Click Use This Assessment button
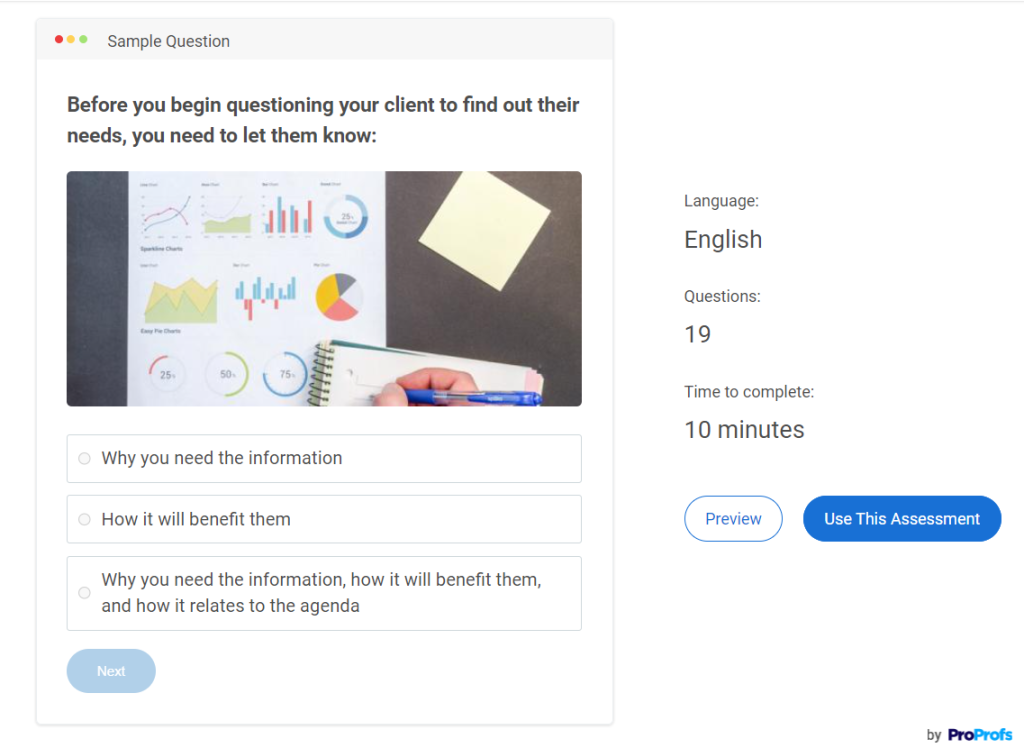Viewport: 1024px width, 748px height. click(x=901, y=519)
